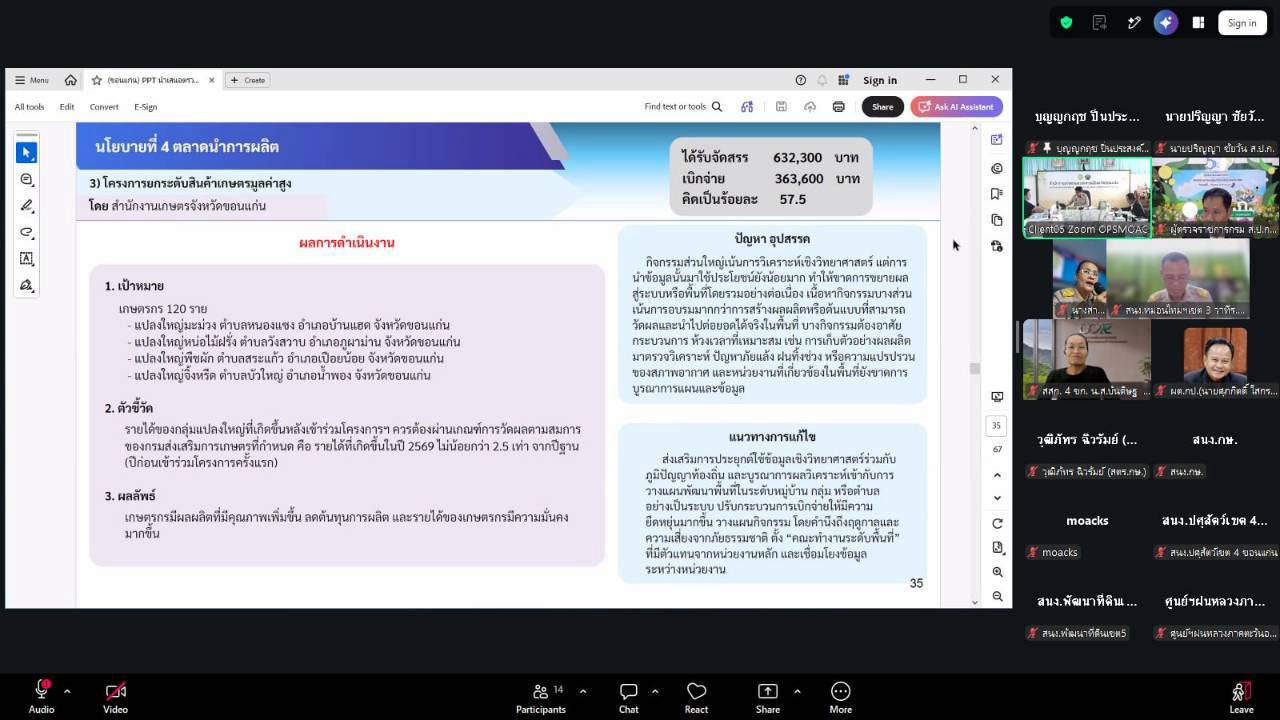Choose the Select arrow tool
The height and width of the screenshot is (720, 1280).
coord(27,152)
